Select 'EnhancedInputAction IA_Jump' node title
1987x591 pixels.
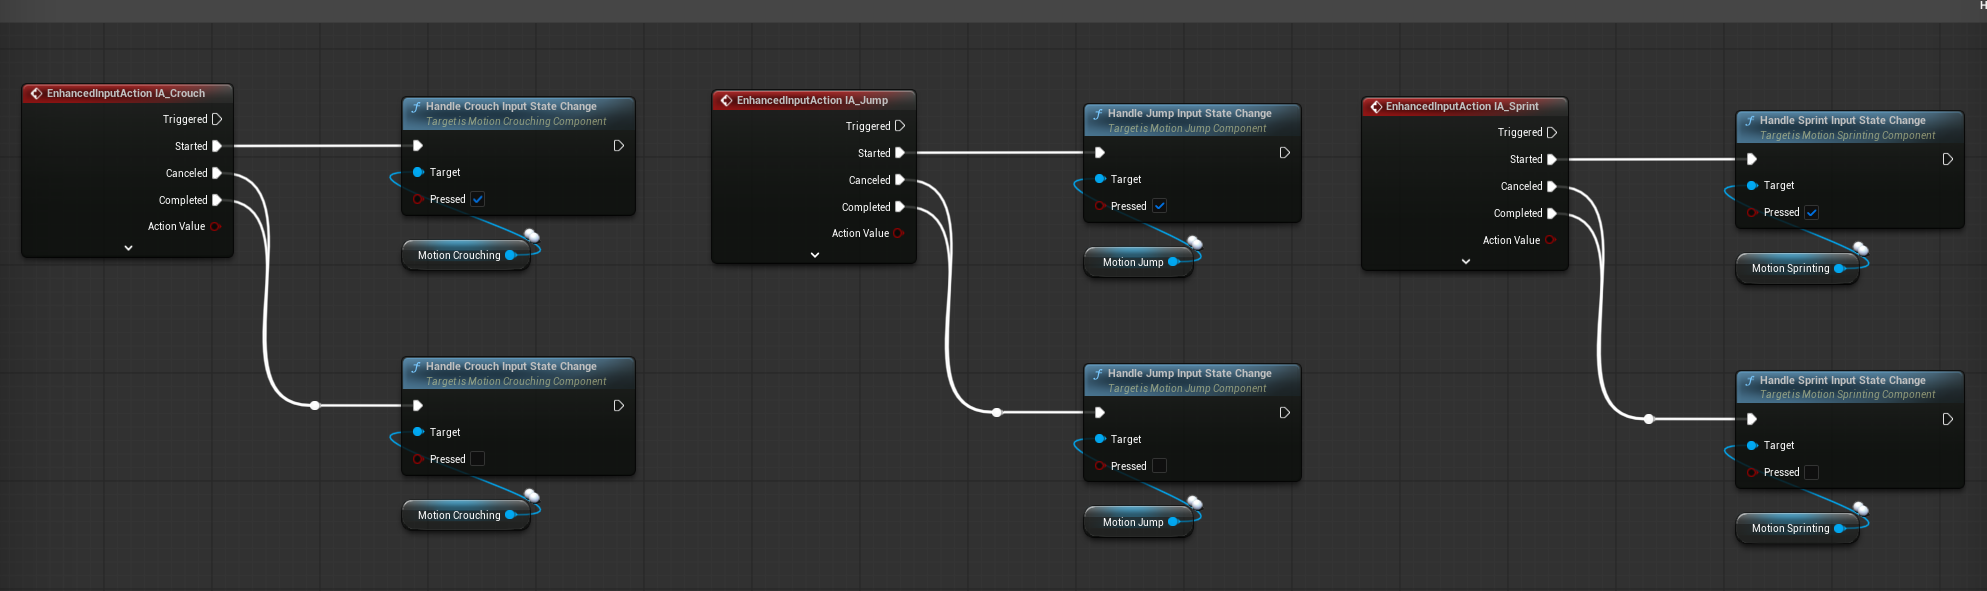pyautogui.click(x=812, y=100)
